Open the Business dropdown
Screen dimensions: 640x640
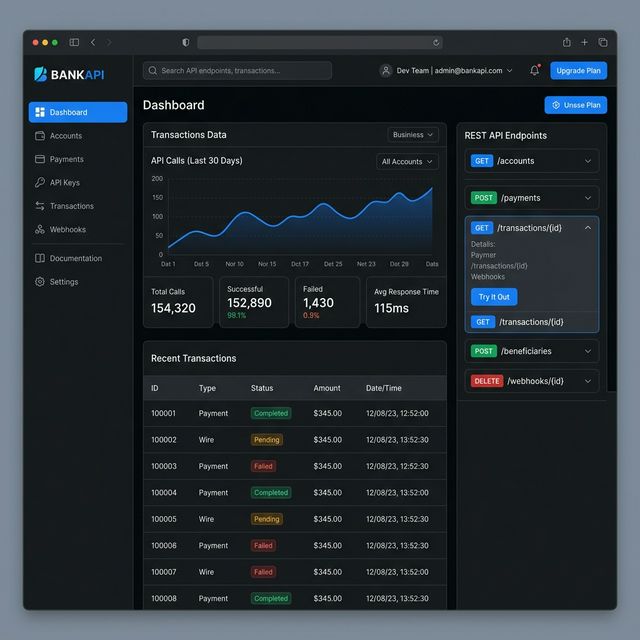click(413, 135)
